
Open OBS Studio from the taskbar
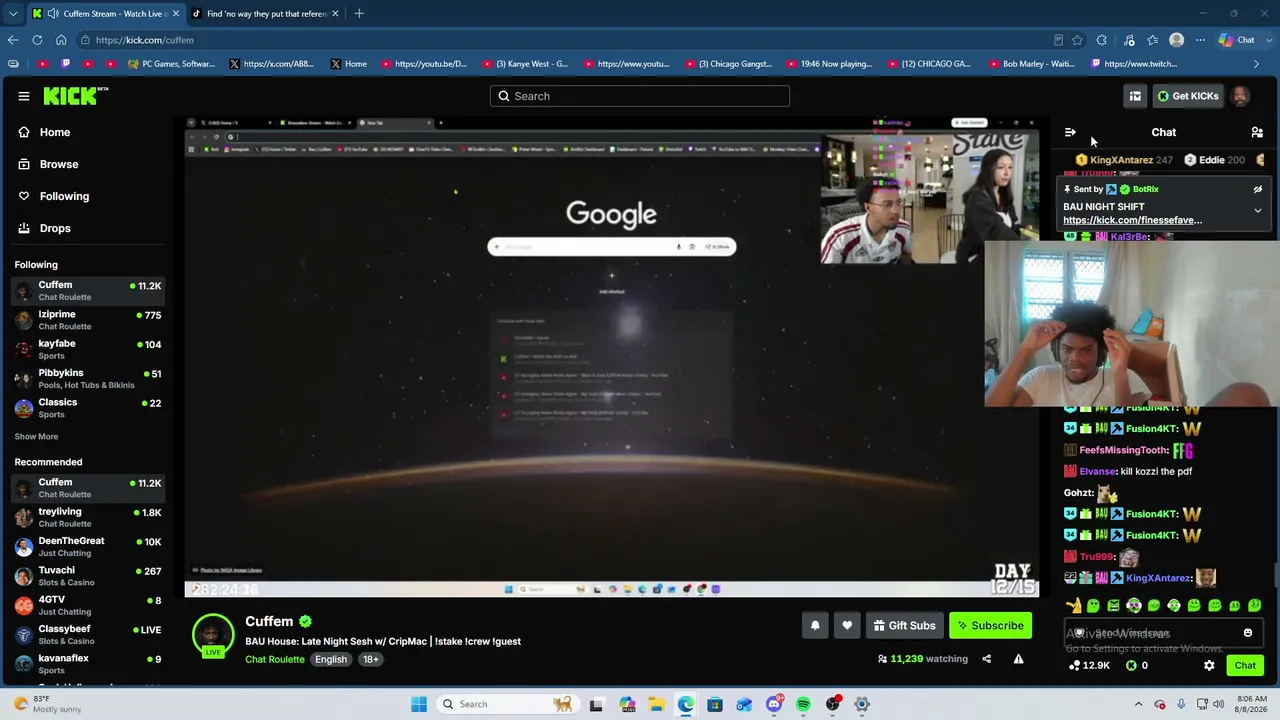click(x=832, y=704)
